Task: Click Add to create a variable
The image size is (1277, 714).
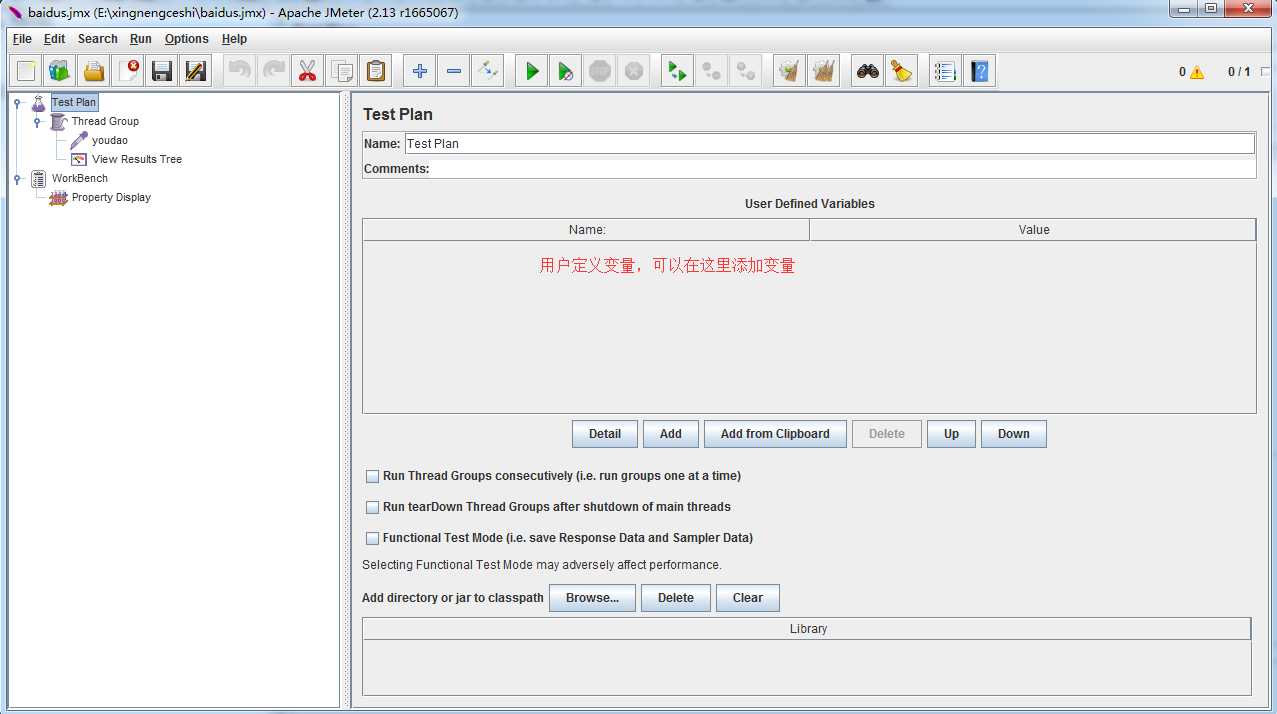Action: pos(671,434)
